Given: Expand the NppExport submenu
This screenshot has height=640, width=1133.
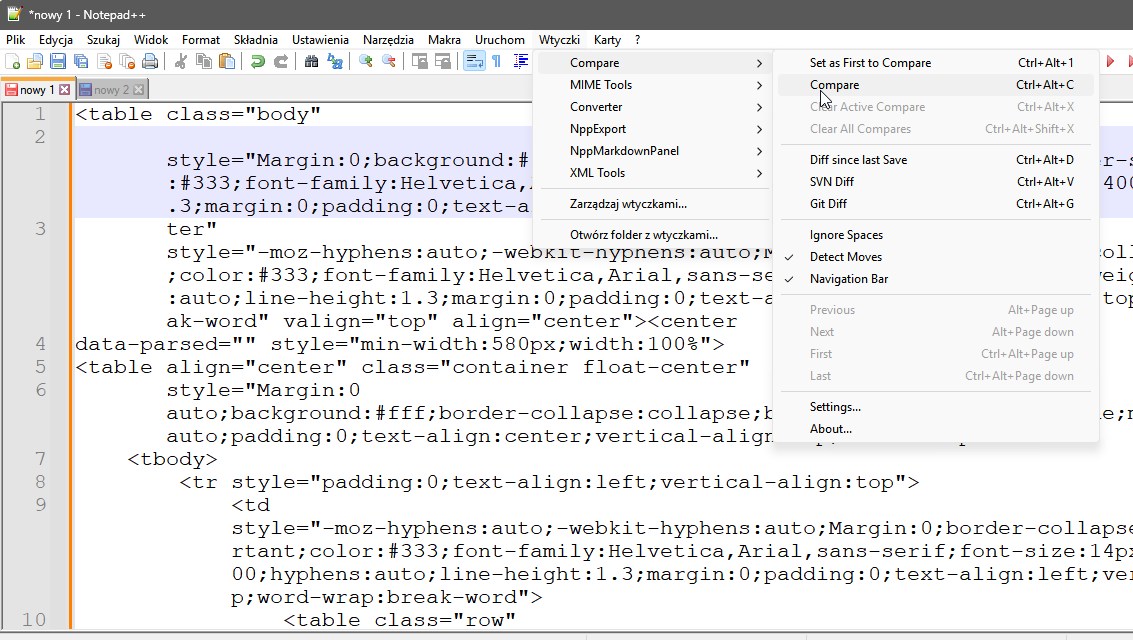Looking at the screenshot, I should tap(654, 129).
